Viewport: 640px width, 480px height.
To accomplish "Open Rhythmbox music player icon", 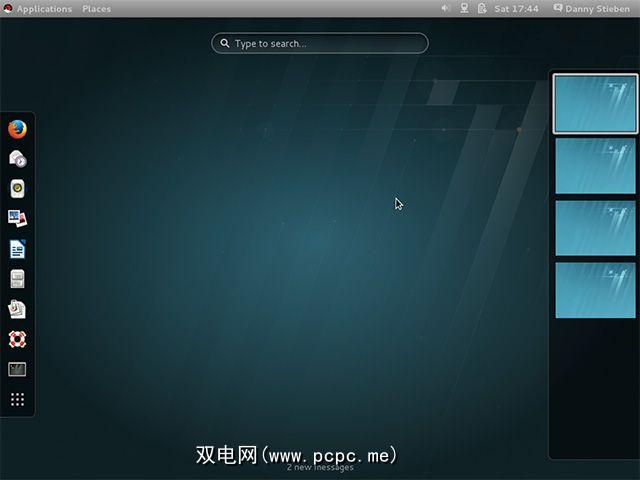I will (x=17, y=189).
